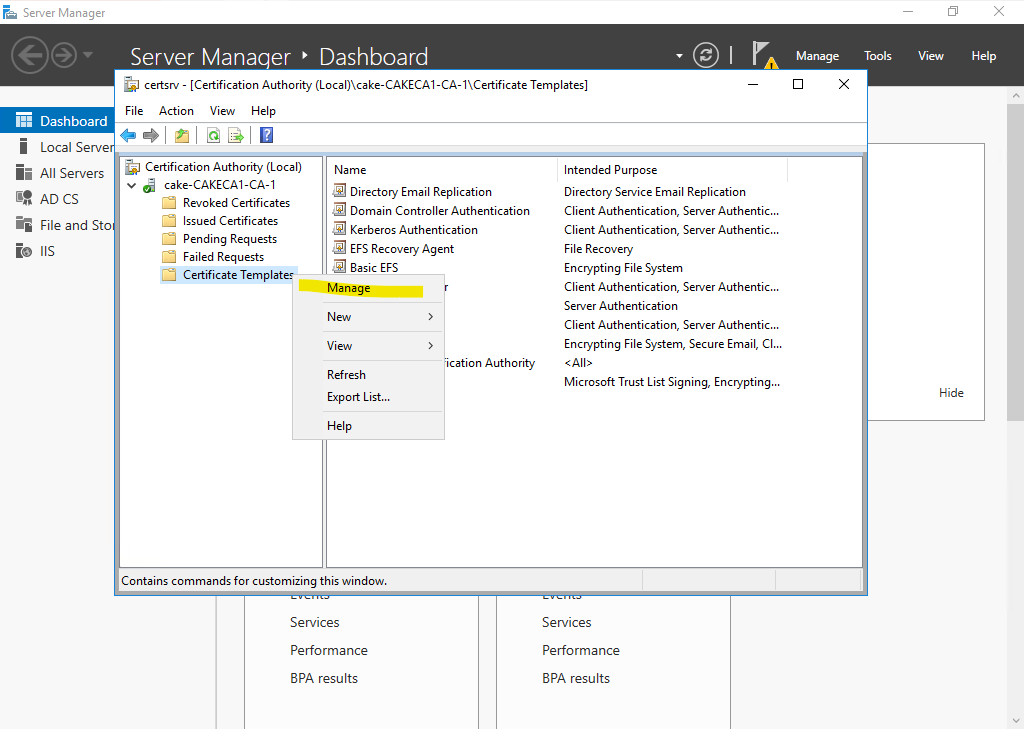The image size is (1024, 729).
Task: Click left Performance link in Server Manager tile
Action: [328, 651]
